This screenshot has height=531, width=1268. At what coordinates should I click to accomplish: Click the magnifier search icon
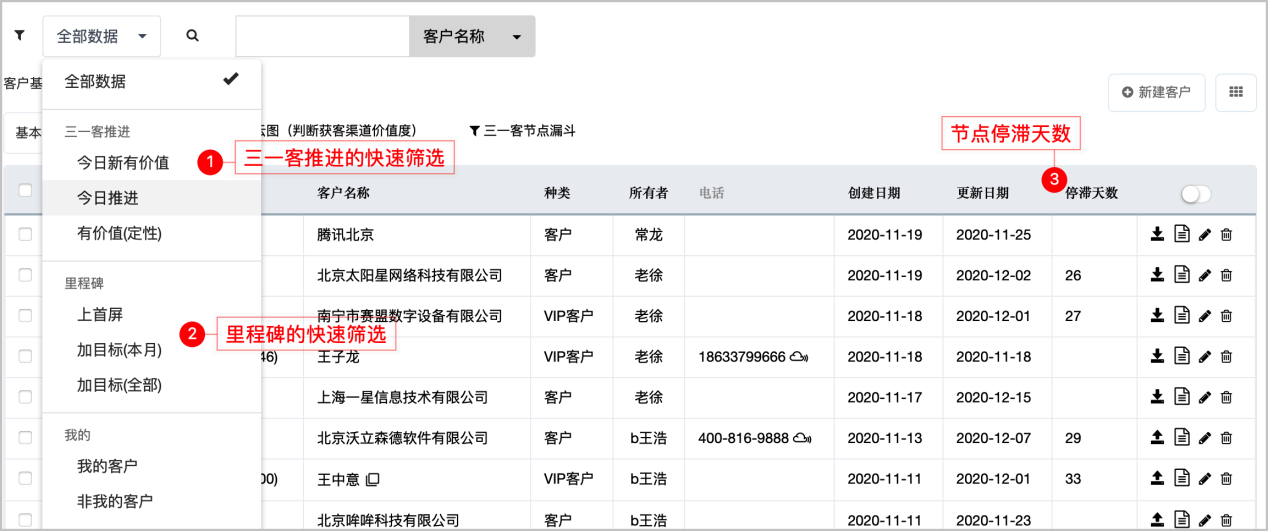[x=192, y=35]
